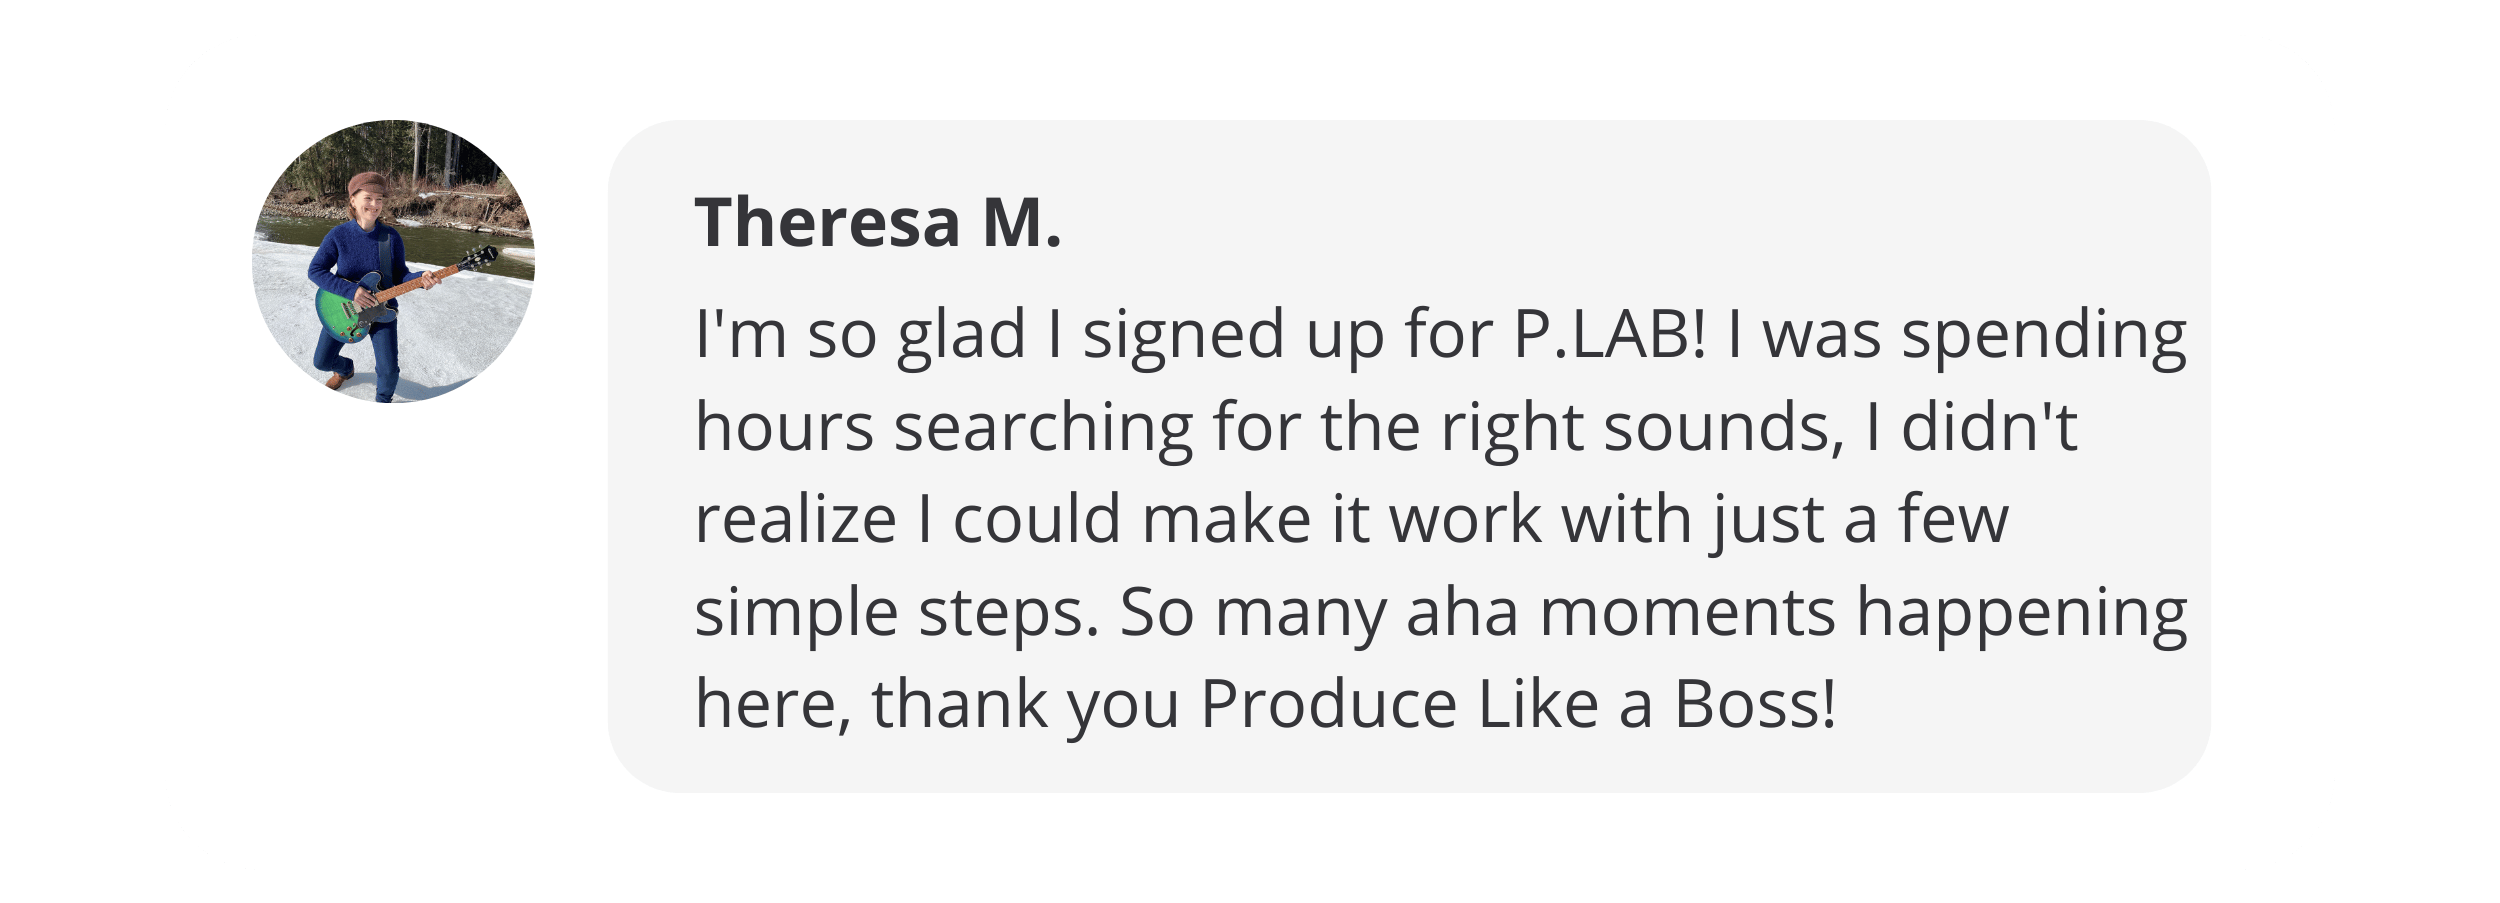
Task: Click the word "happening" in the testimonial
Action: click(x=2022, y=612)
